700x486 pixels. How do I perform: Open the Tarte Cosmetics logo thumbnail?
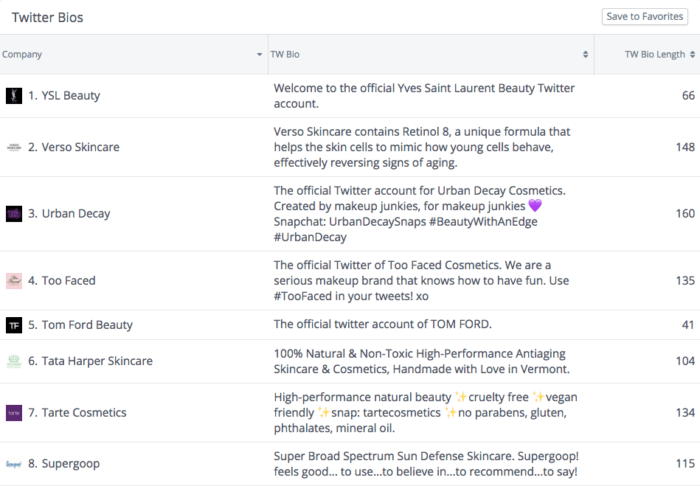click(x=14, y=413)
